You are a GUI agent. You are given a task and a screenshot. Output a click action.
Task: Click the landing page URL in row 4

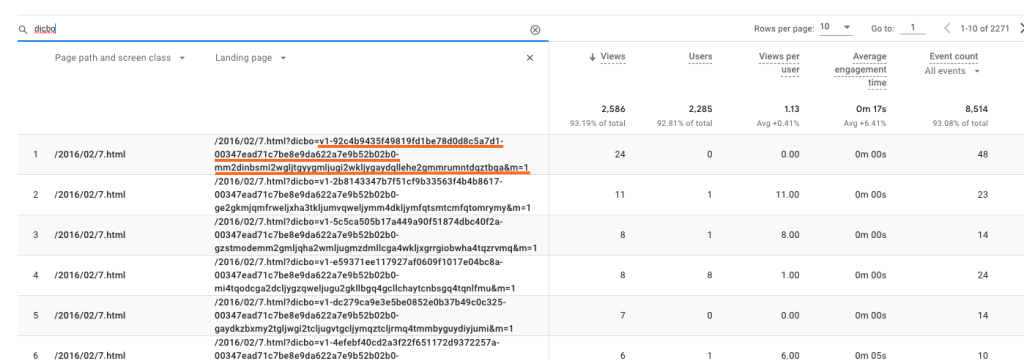coord(365,275)
